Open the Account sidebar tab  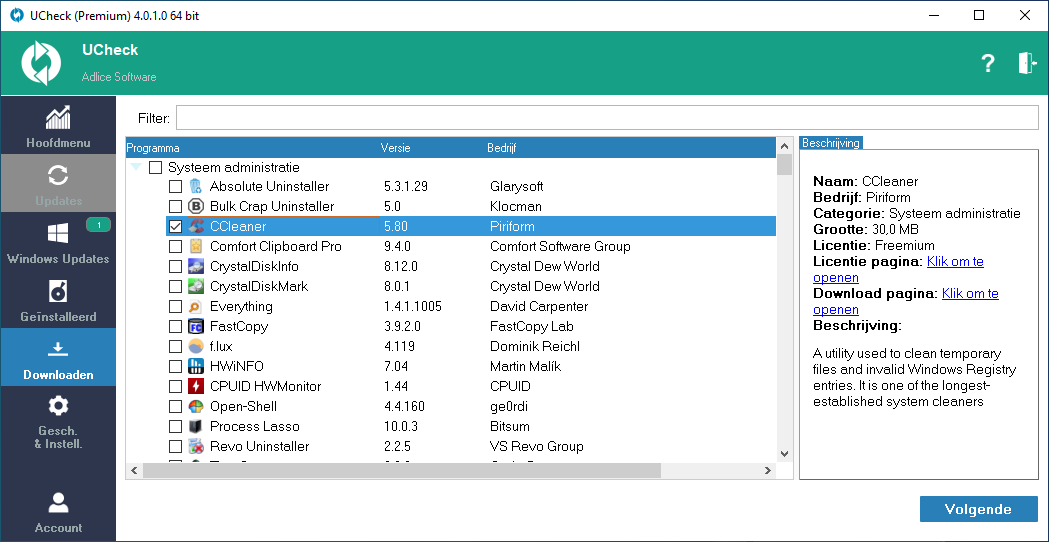pyautogui.click(x=58, y=512)
